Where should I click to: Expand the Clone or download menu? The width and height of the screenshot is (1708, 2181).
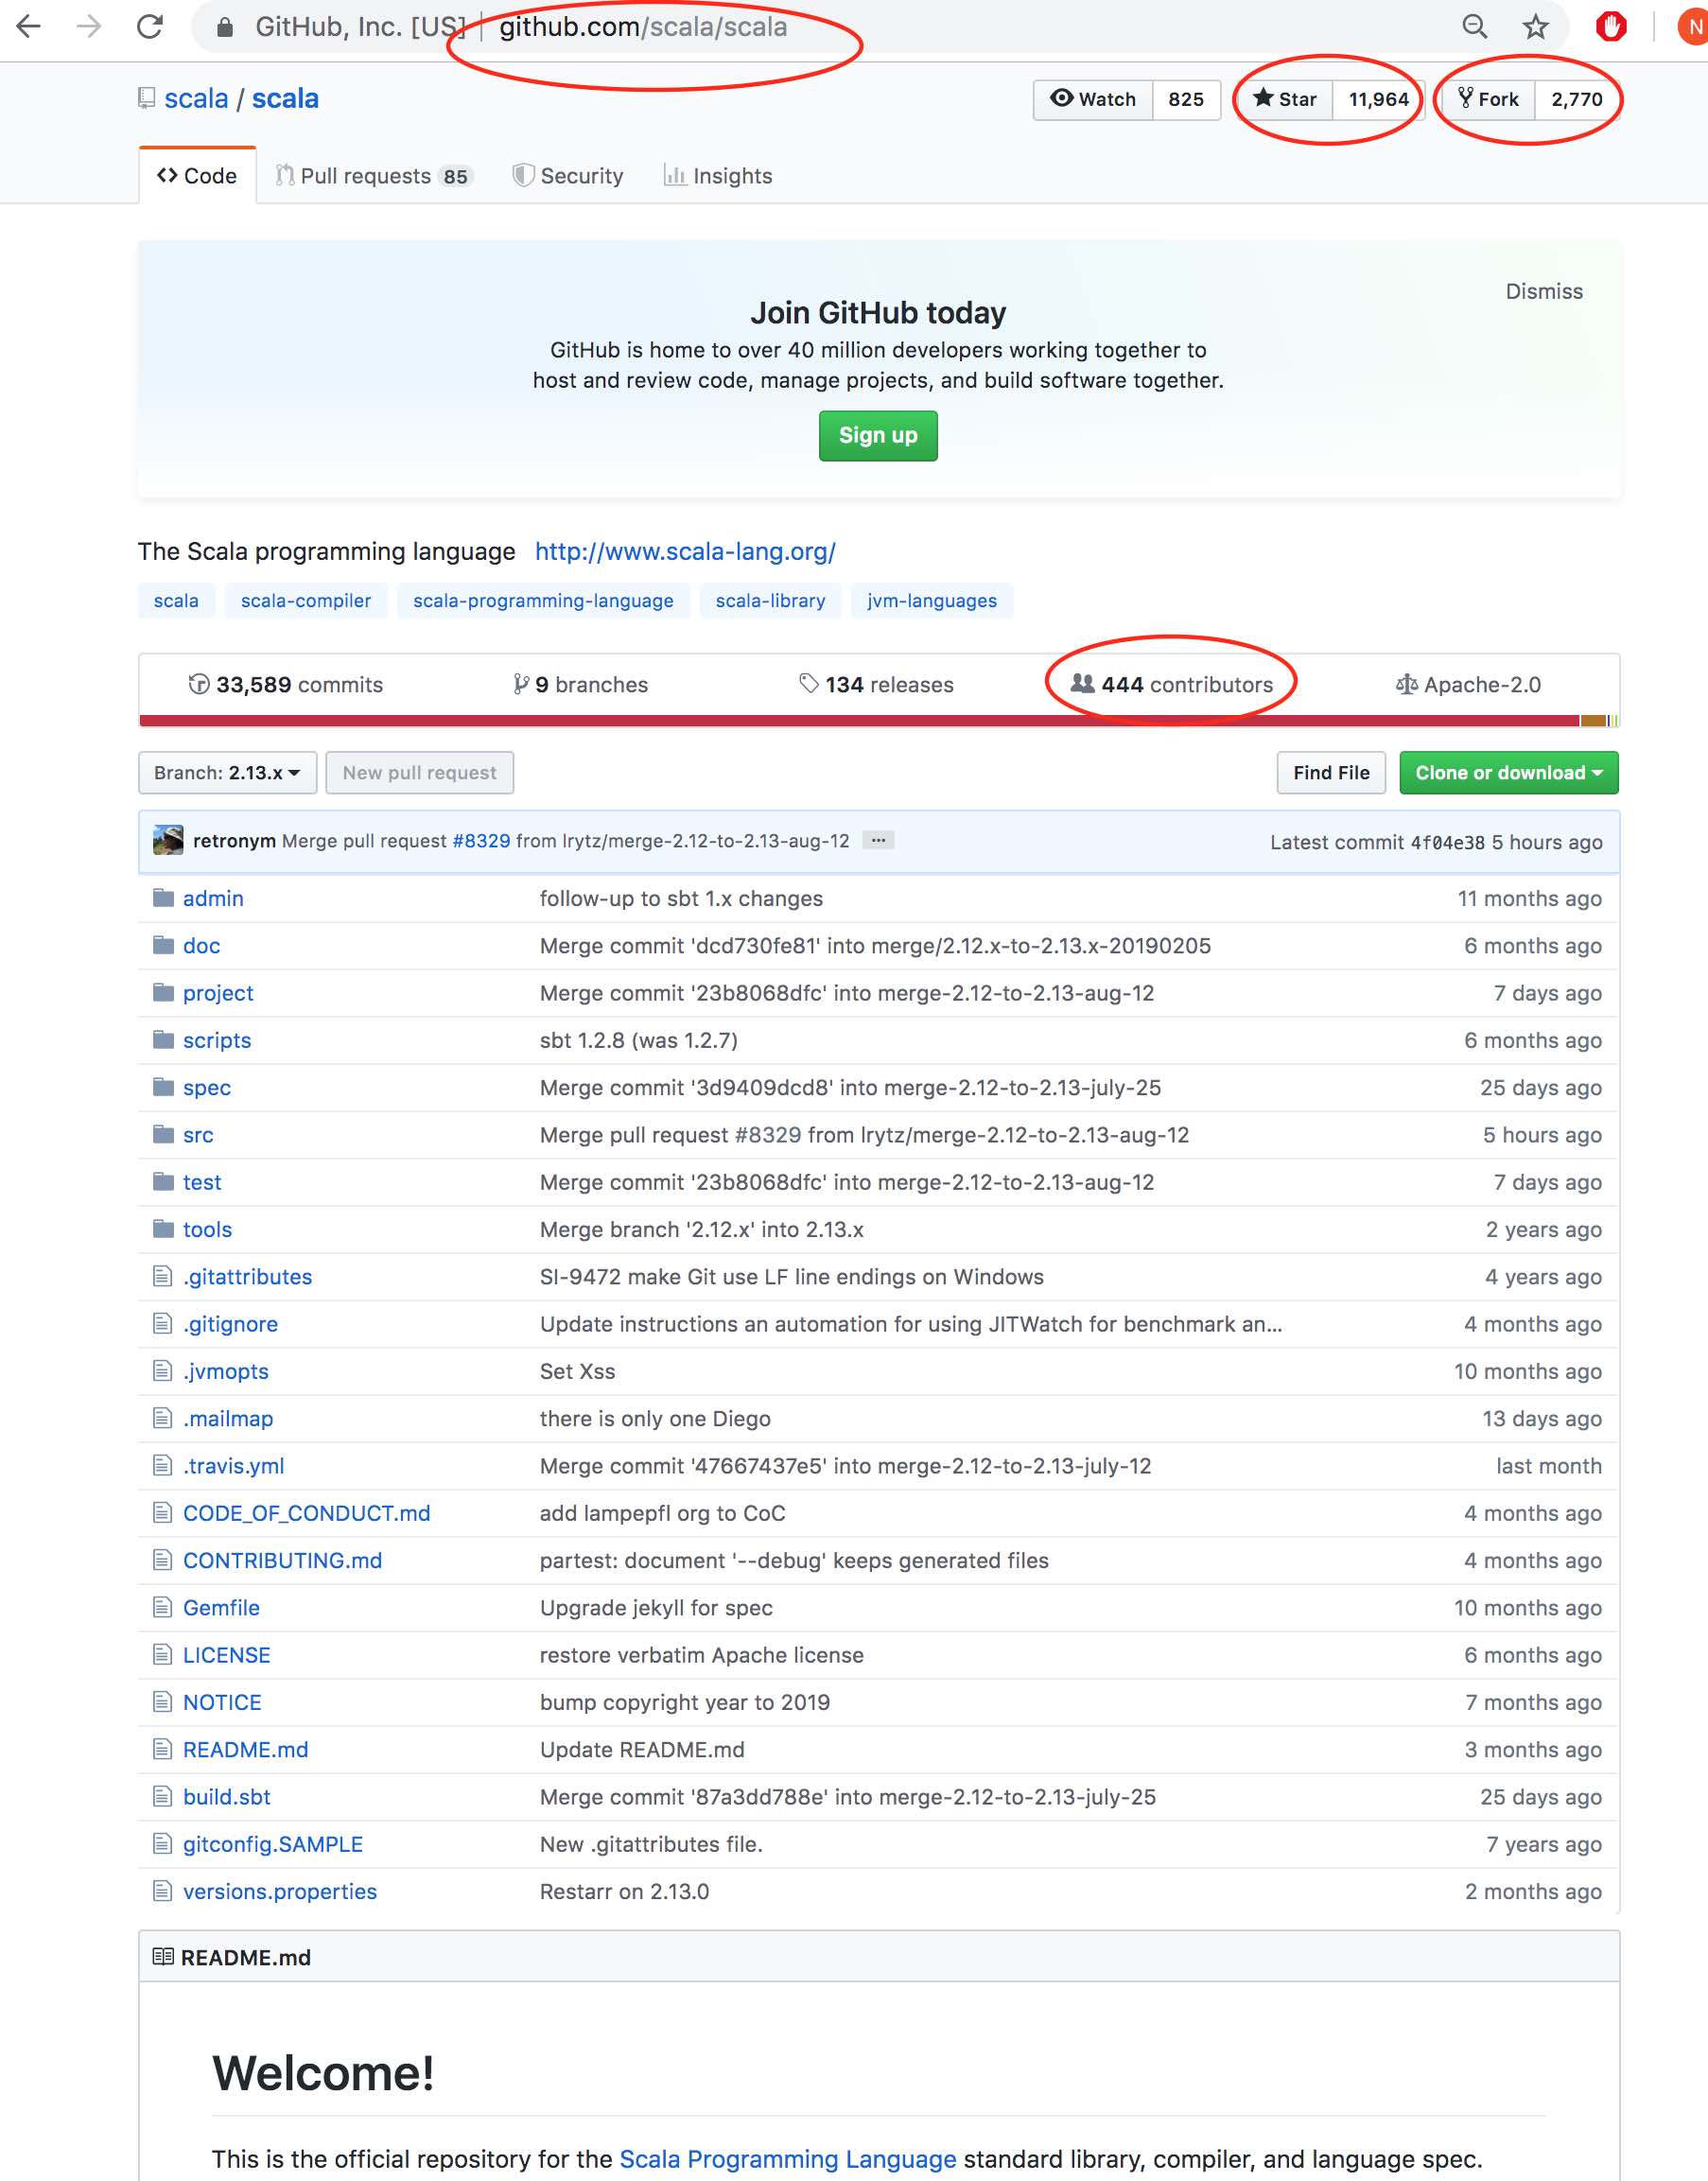(x=1508, y=773)
